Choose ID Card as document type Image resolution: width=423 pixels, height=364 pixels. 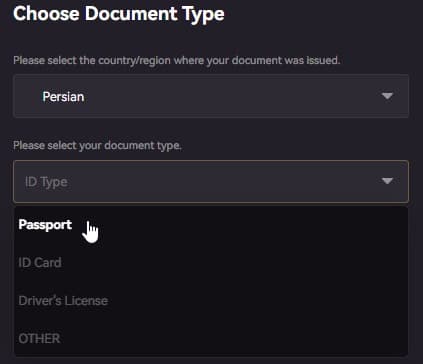tap(211, 263)
